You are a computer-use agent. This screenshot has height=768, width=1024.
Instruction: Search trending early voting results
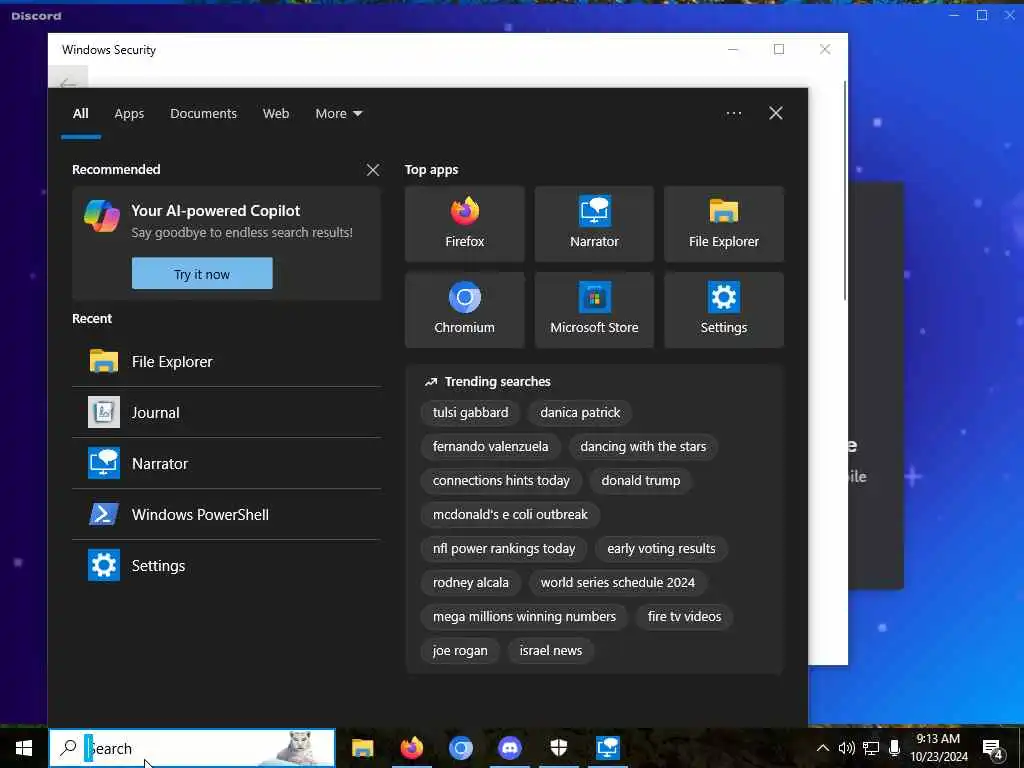pyautogui.click(x=661, y=549)
